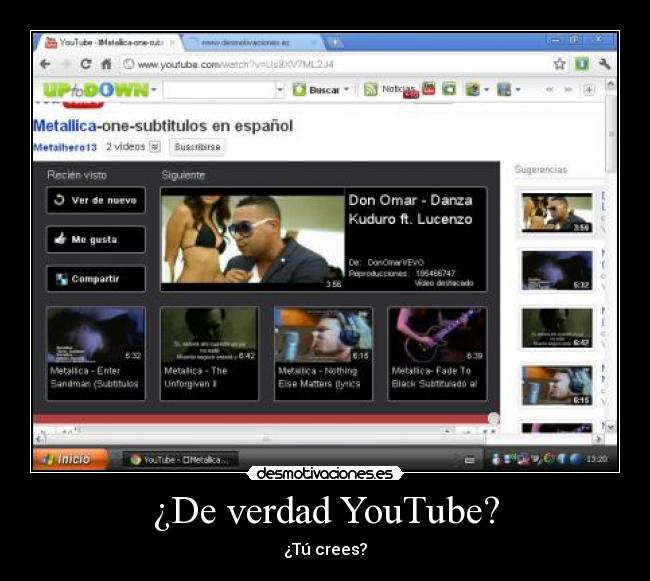The width and height of the screenshot is (650, 581).
Task: Click the Compartir button
Action: [96, 279]
